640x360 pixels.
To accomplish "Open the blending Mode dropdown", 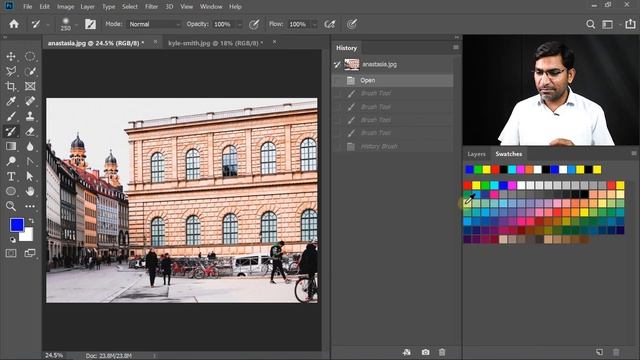I will click(x=154, y=24).
